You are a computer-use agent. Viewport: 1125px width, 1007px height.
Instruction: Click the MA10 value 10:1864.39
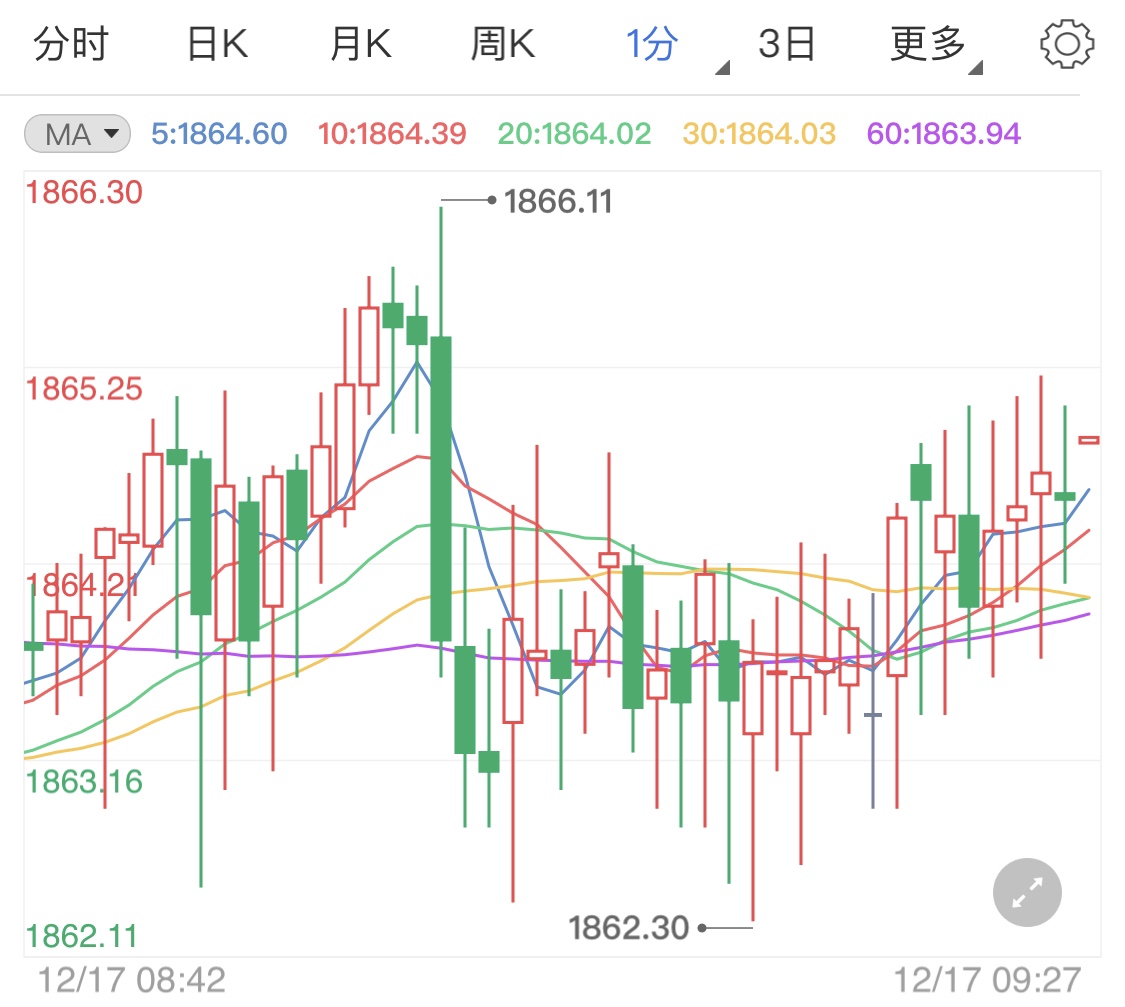392,133
